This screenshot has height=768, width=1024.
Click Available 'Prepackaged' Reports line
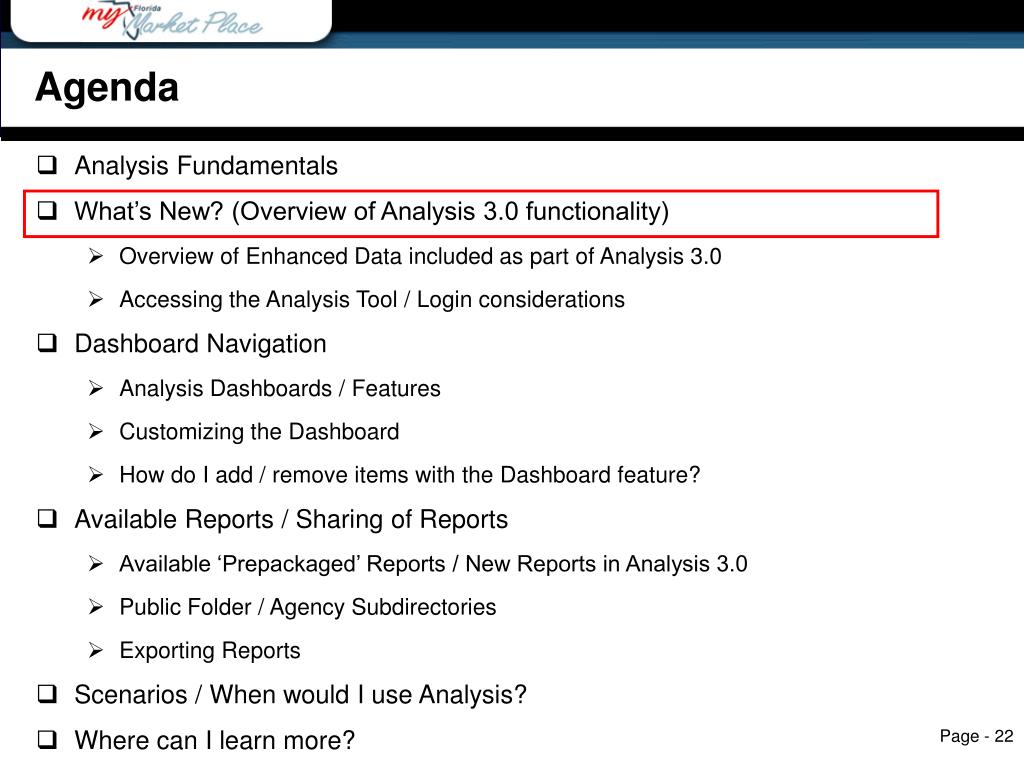[433, 564]
